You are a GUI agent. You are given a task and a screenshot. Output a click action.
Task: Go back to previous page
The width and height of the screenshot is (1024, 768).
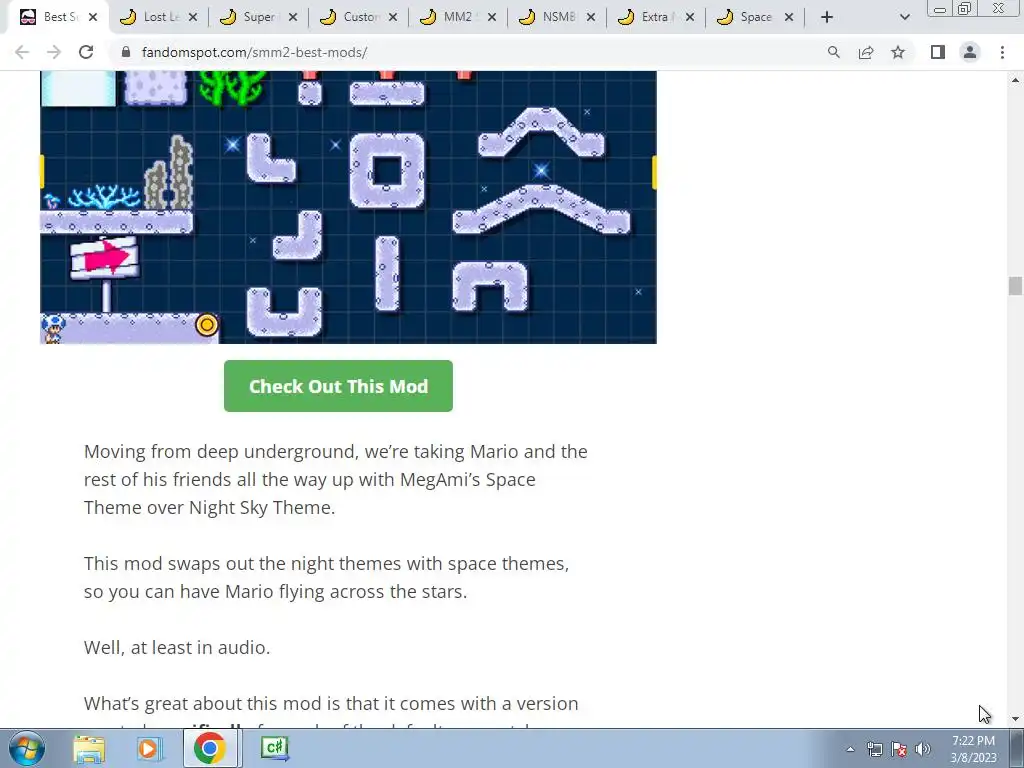(22, 52)
